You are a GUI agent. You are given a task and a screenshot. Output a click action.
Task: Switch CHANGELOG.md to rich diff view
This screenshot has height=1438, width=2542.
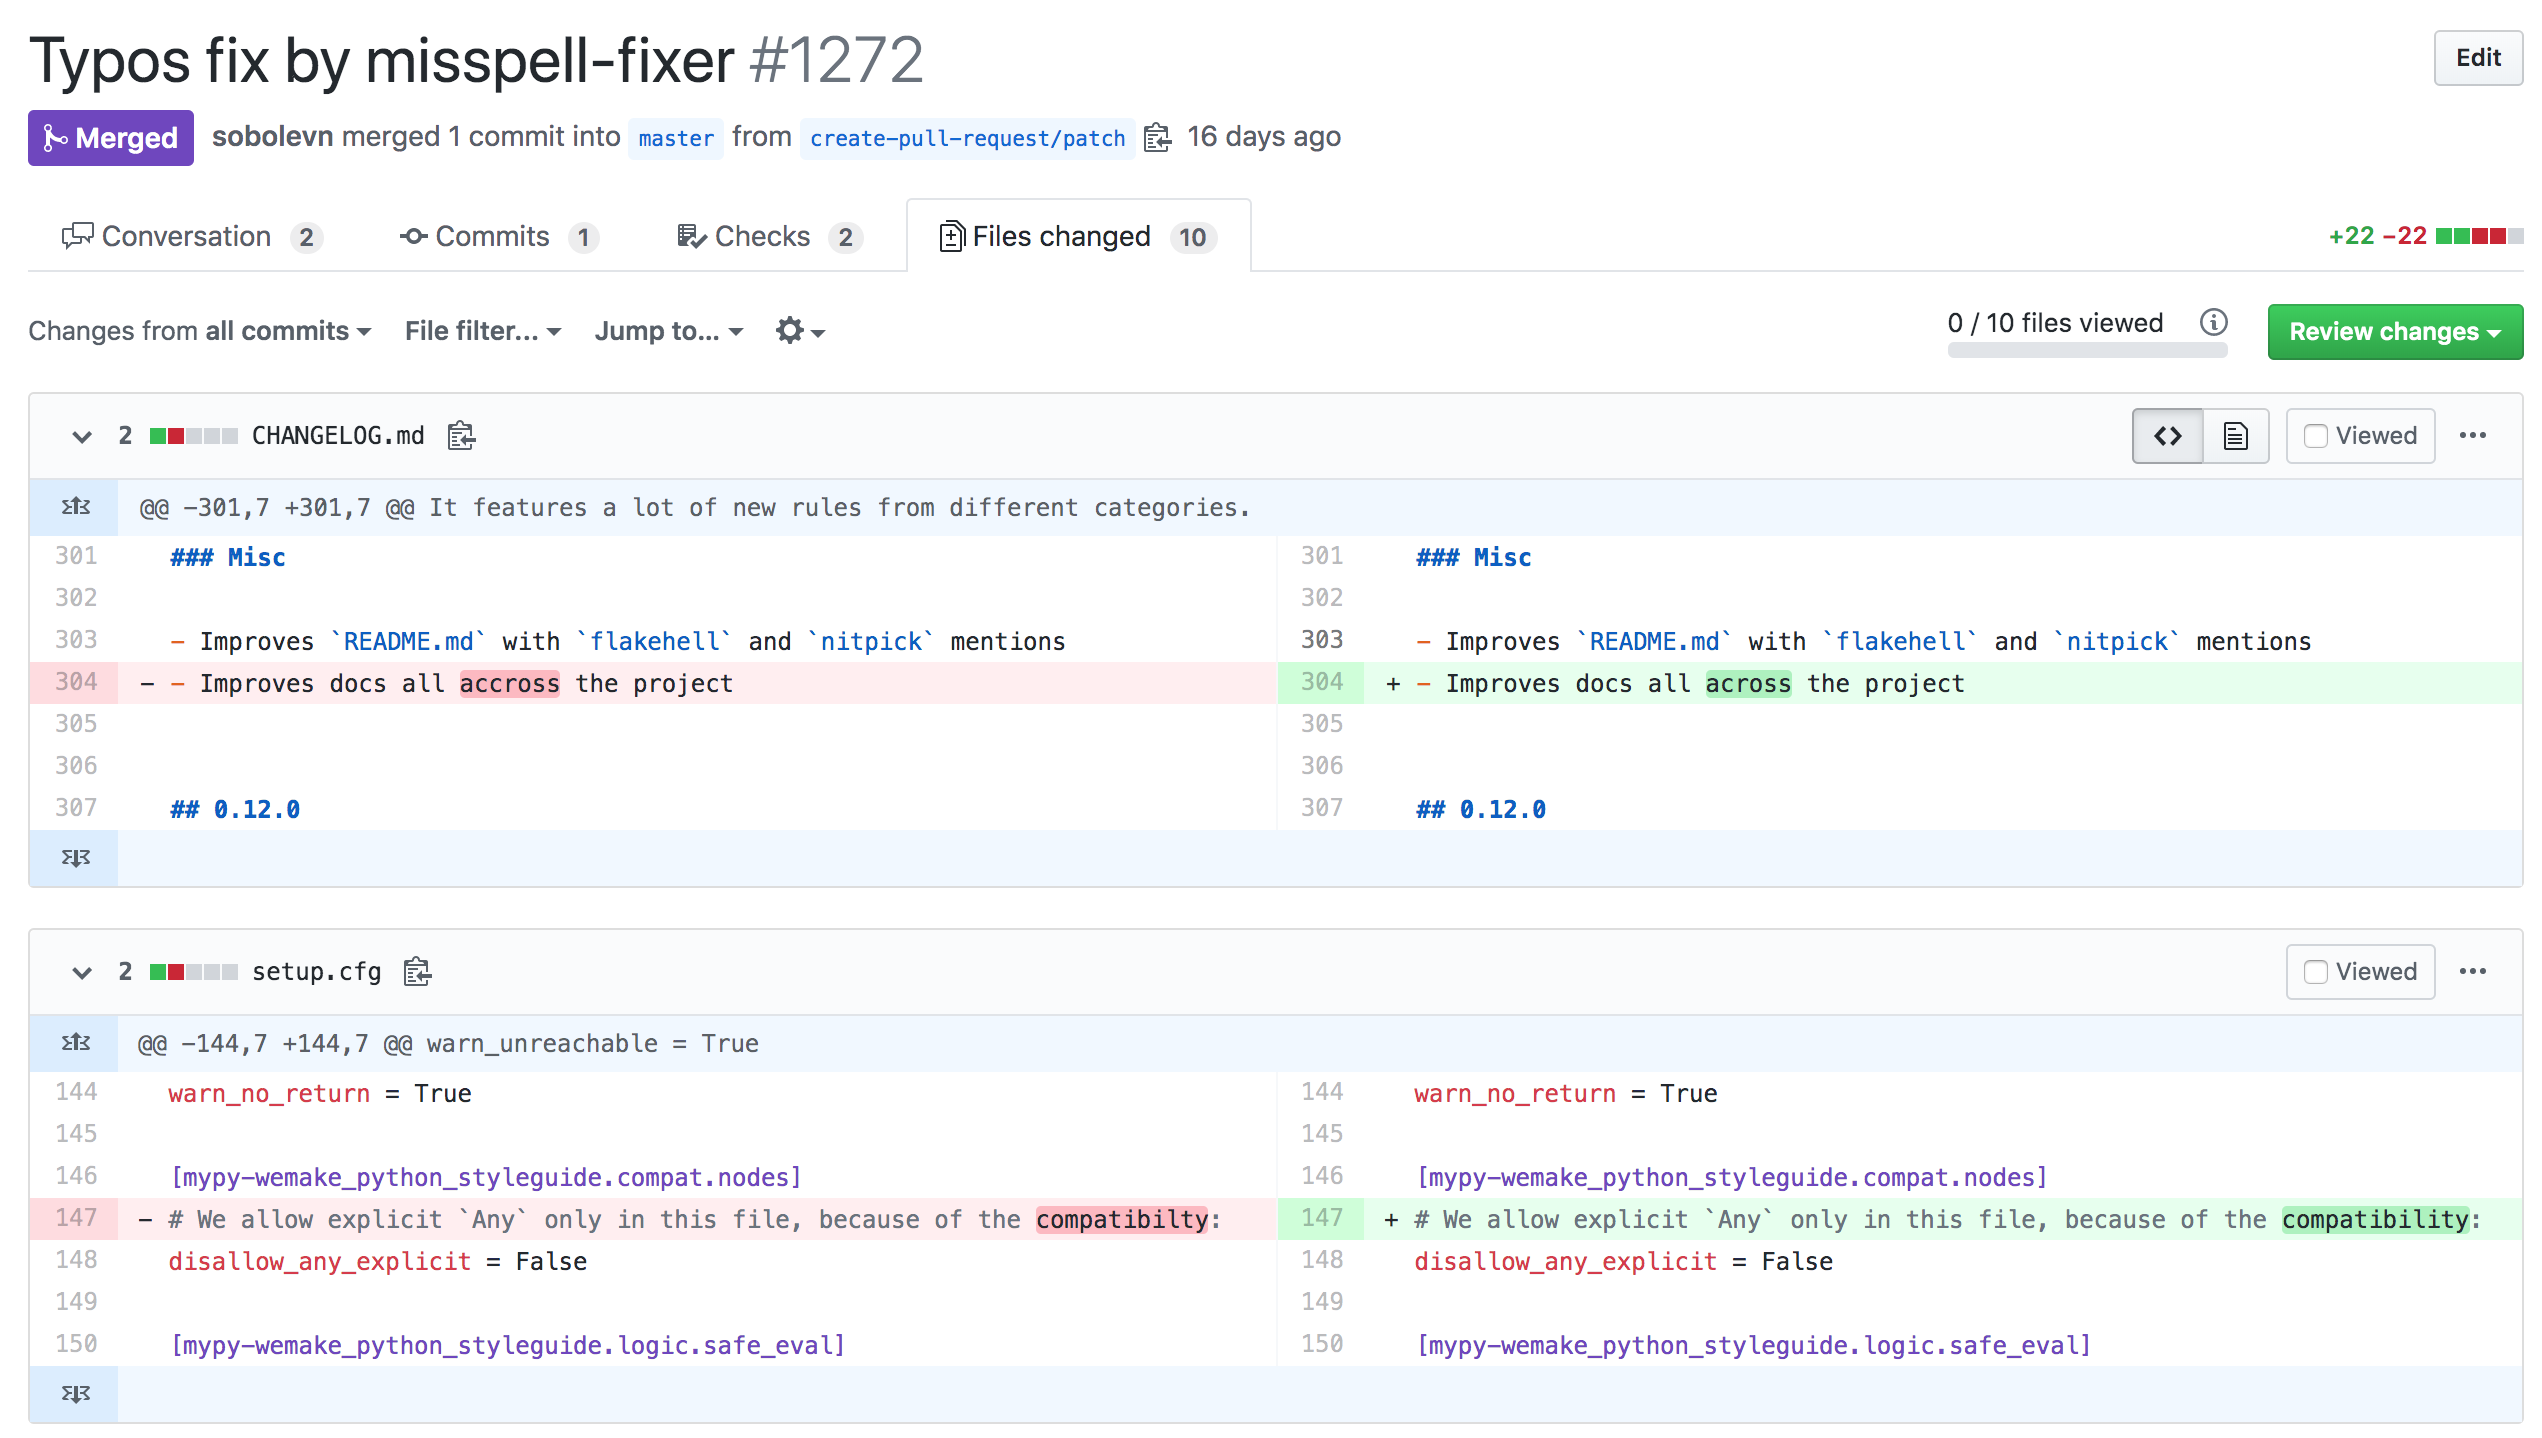2235,435
